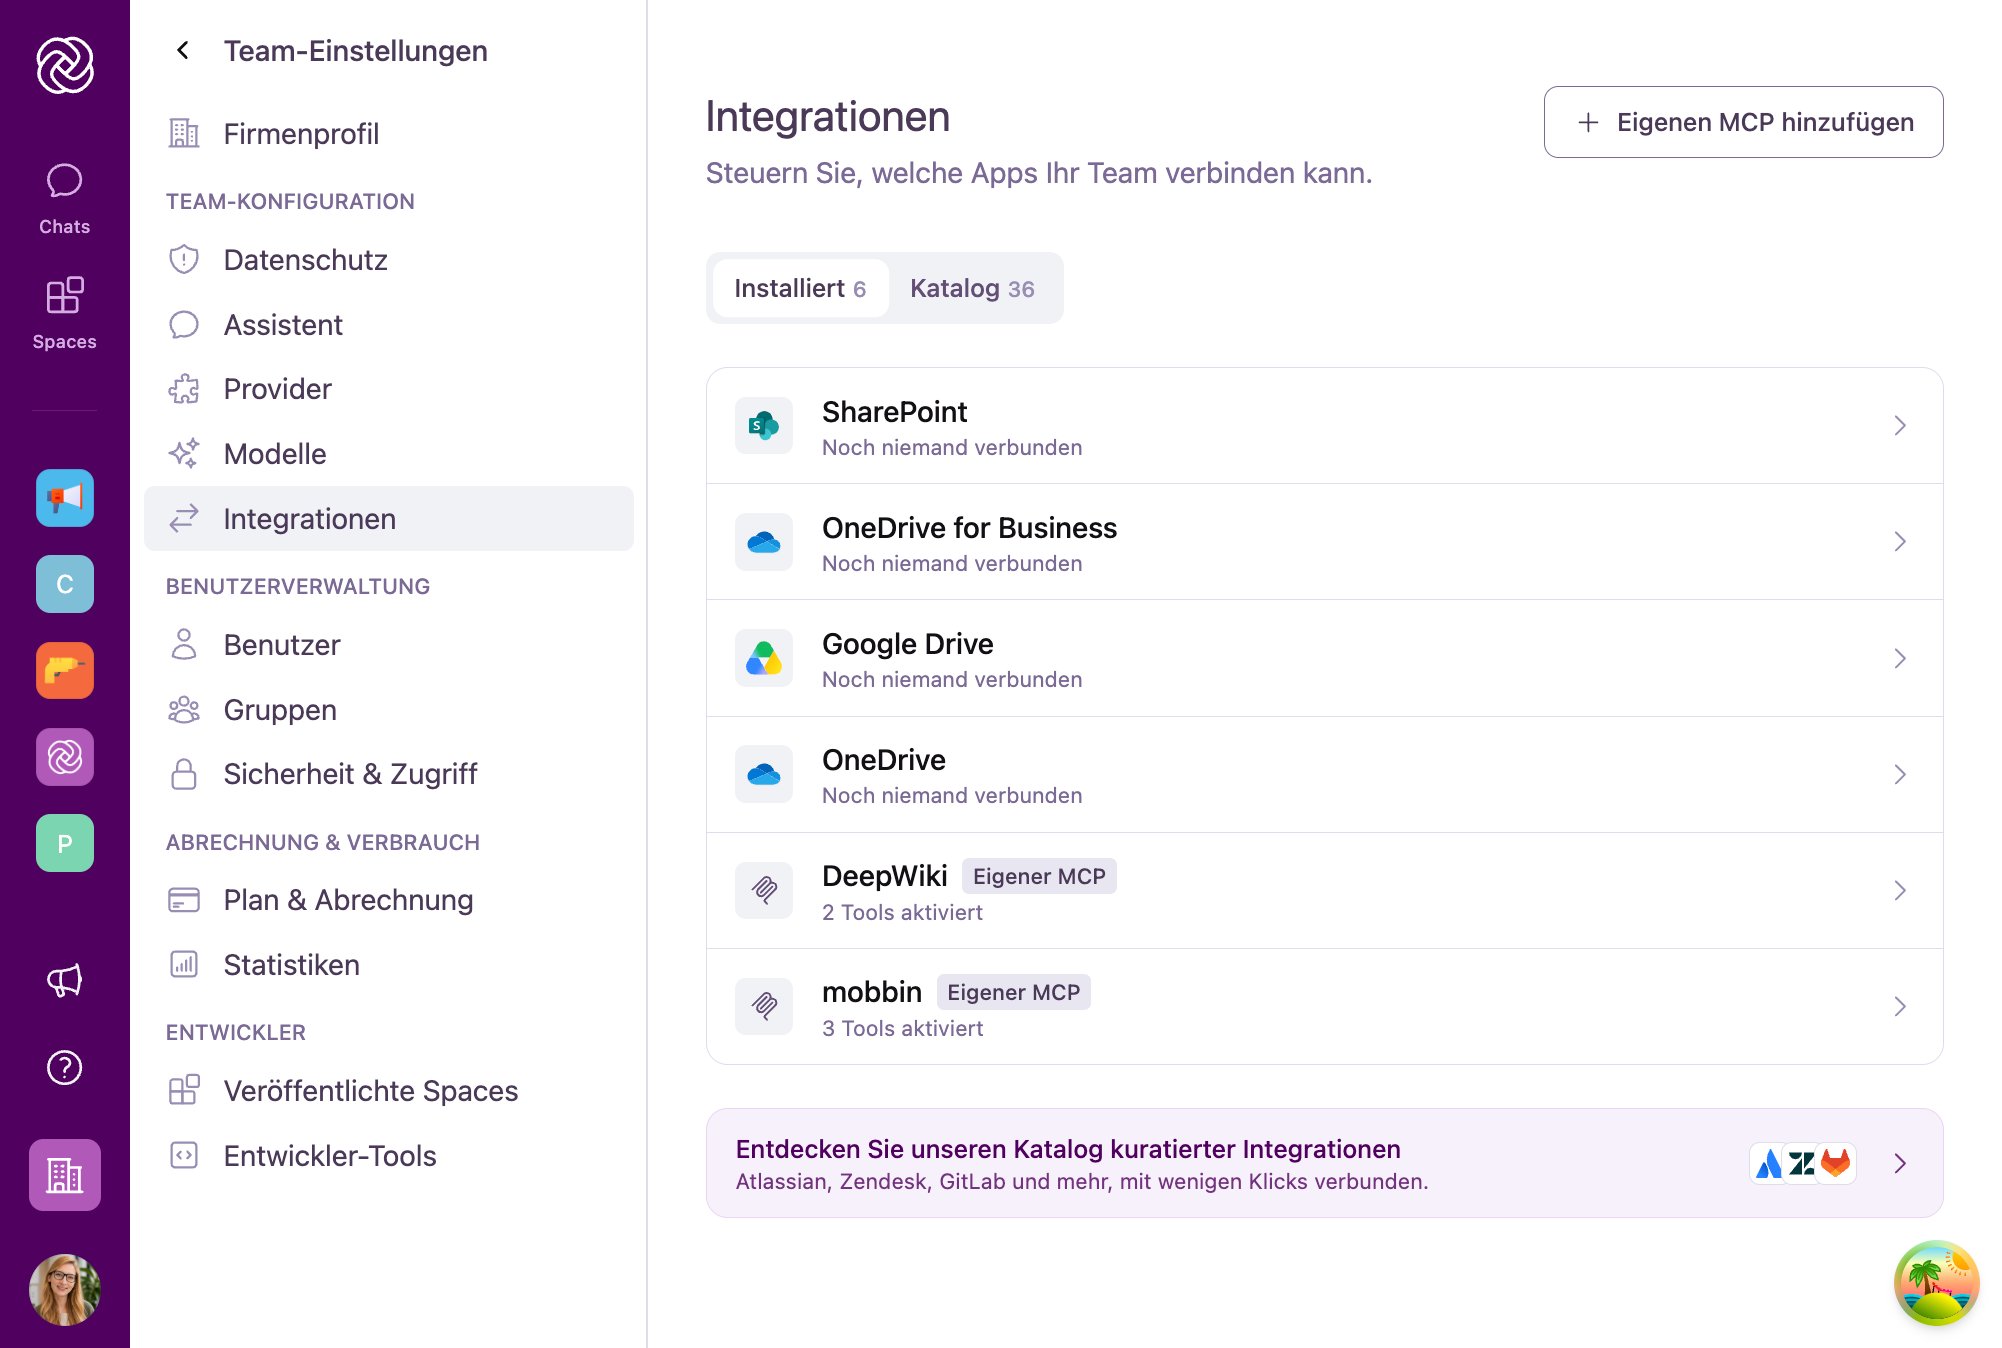Expand the mobbin row chevron
2002x1348 pixels.
(x=1900, y=1006)
